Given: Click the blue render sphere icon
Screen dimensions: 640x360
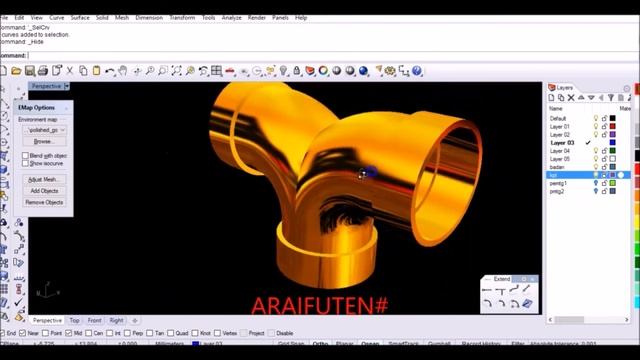Looking at the screenshot, I should (x=363, y=71).
